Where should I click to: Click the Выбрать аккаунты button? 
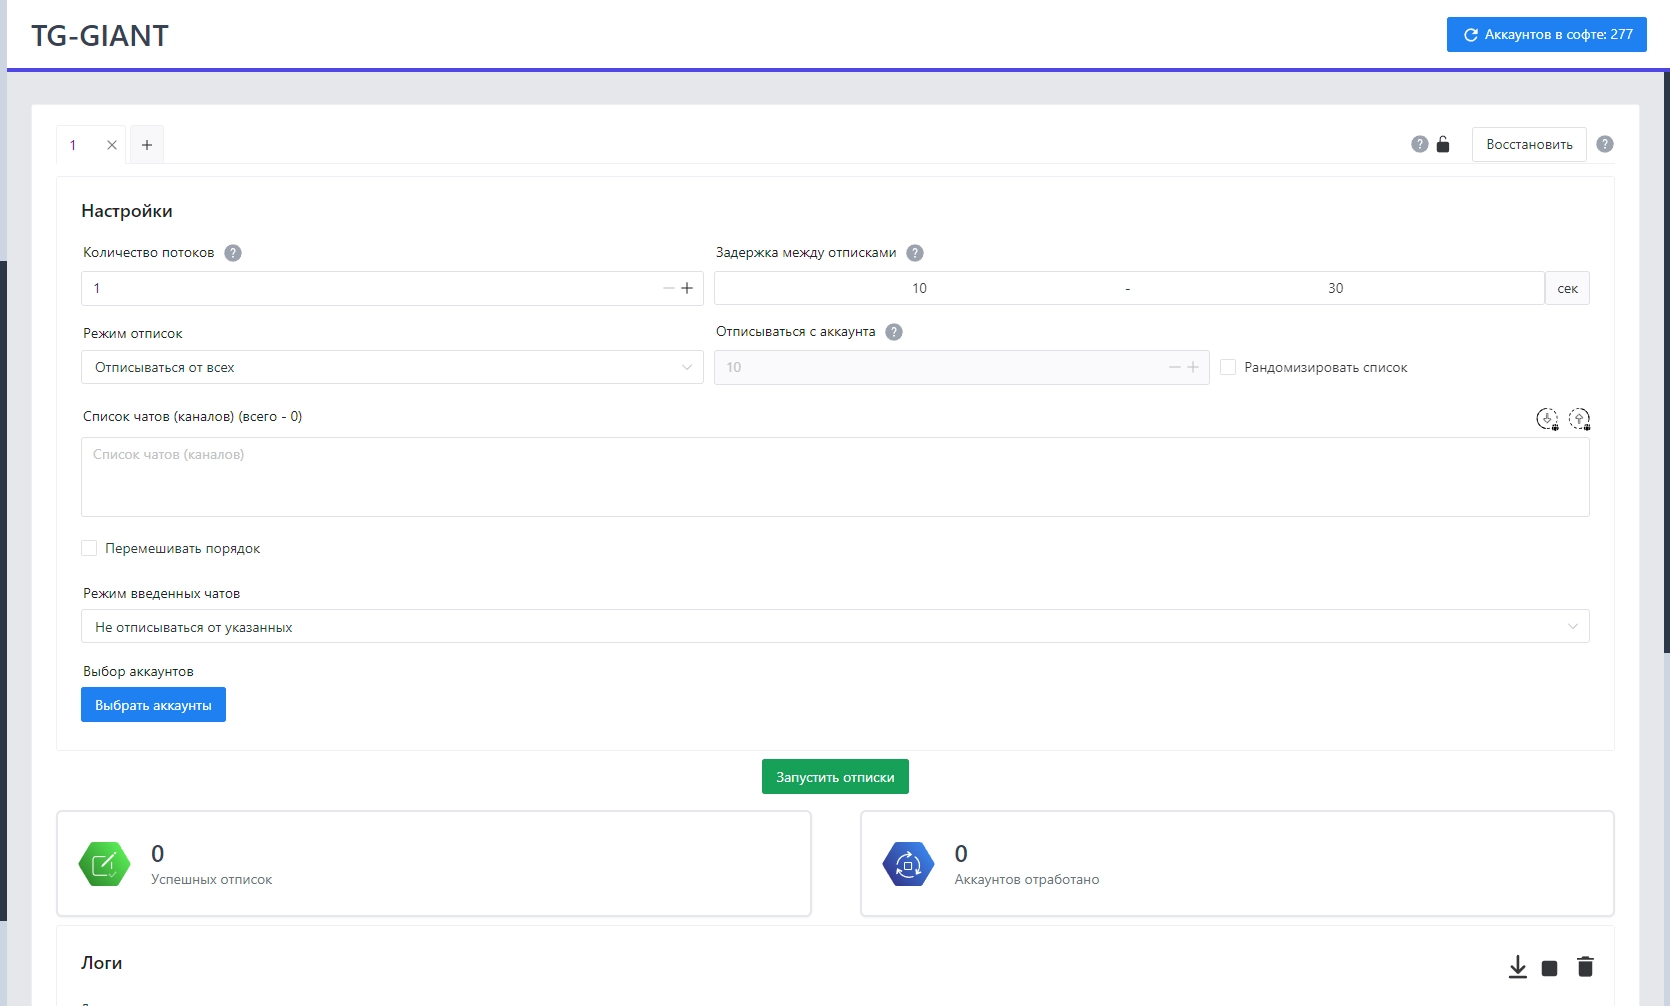tap(153, 705)
